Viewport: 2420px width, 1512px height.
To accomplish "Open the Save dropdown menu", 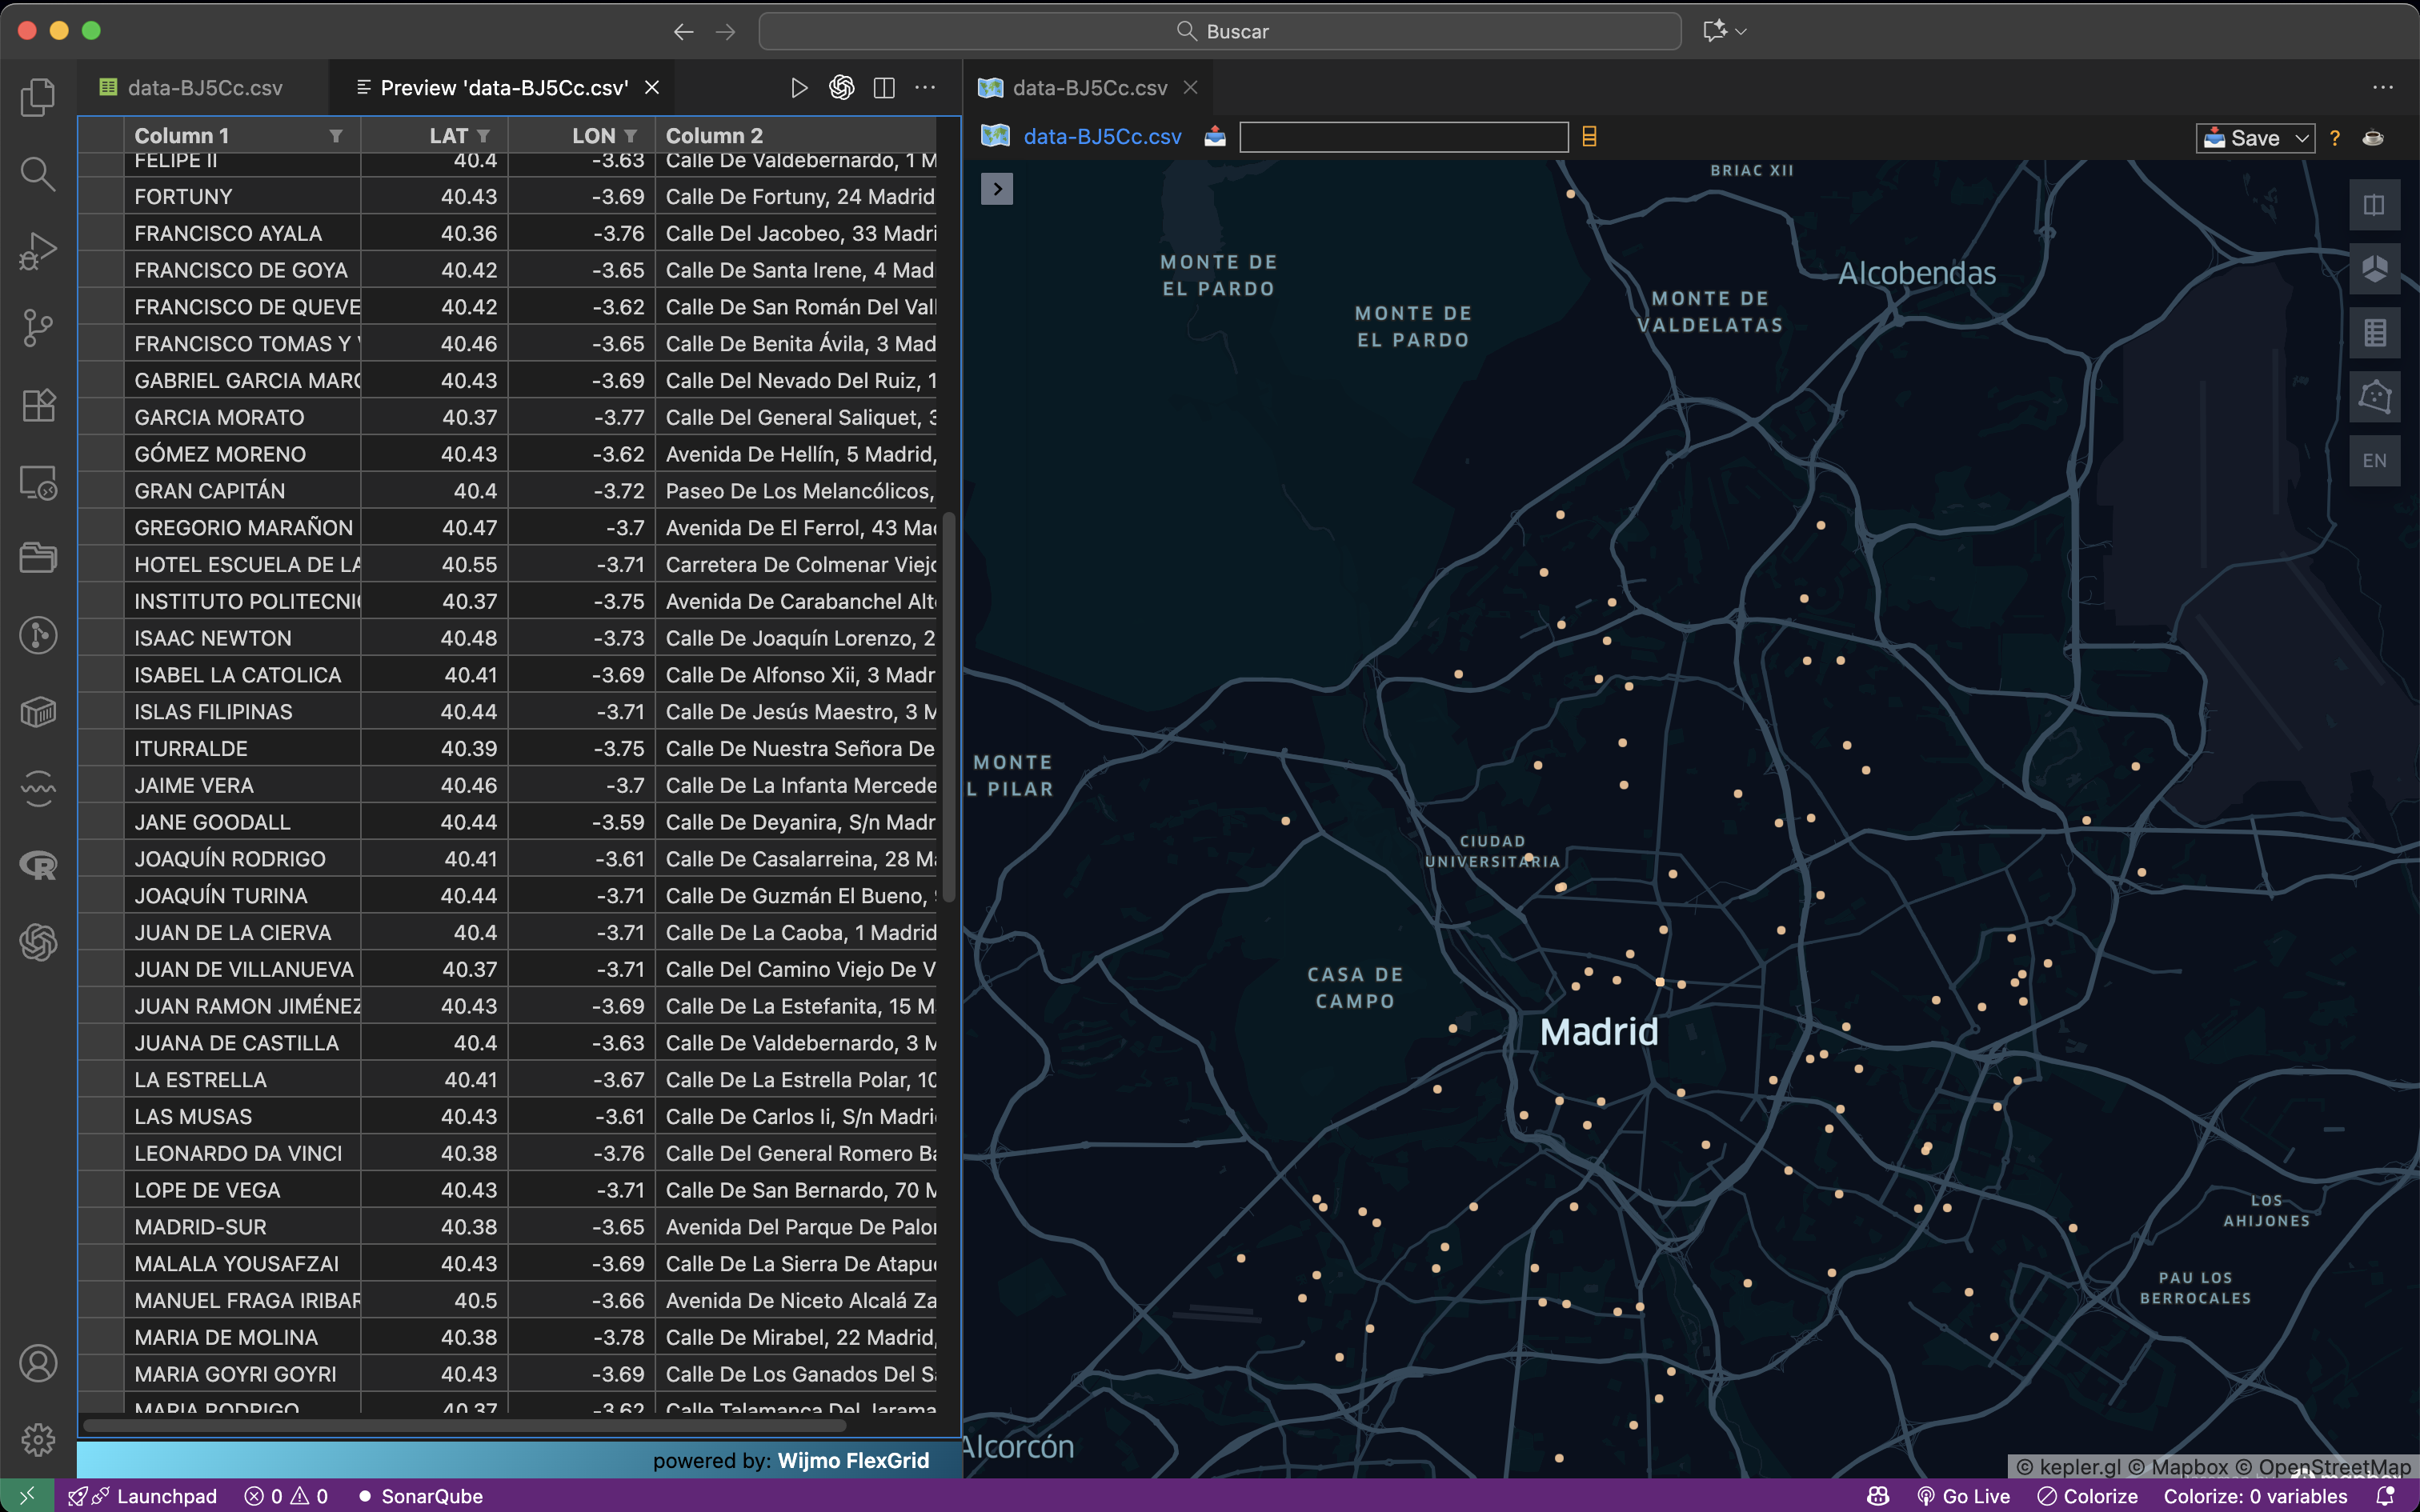I will pos(2301,138).
